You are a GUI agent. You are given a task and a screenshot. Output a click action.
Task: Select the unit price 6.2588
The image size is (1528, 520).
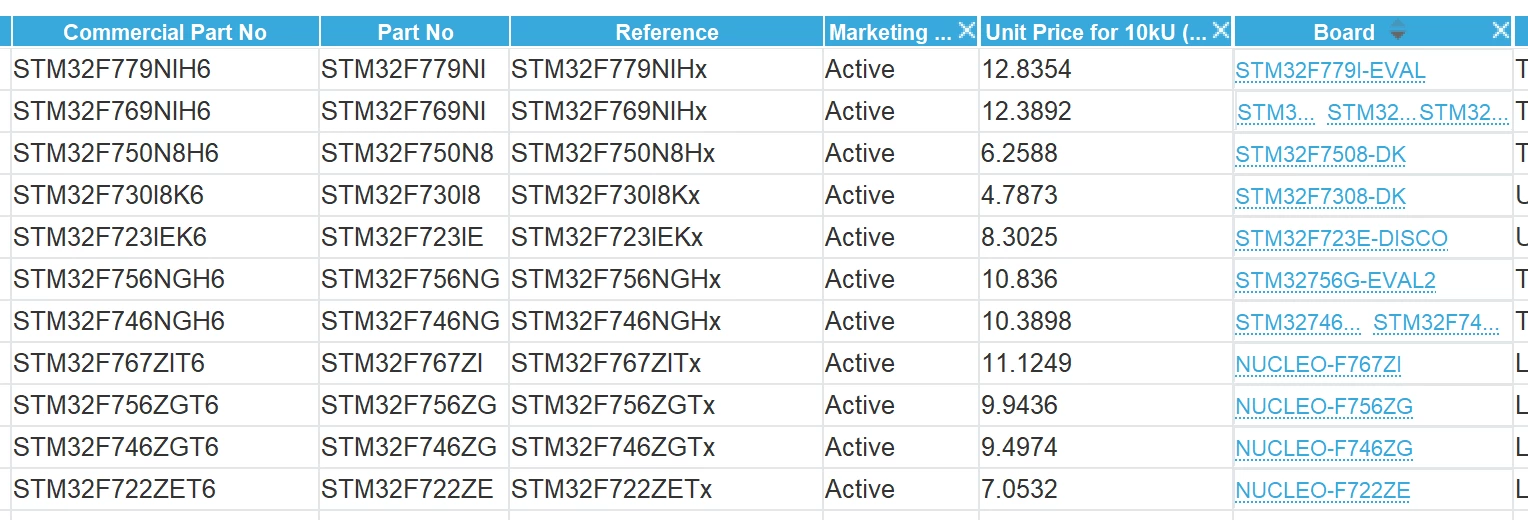click(x=1019, y=154)
